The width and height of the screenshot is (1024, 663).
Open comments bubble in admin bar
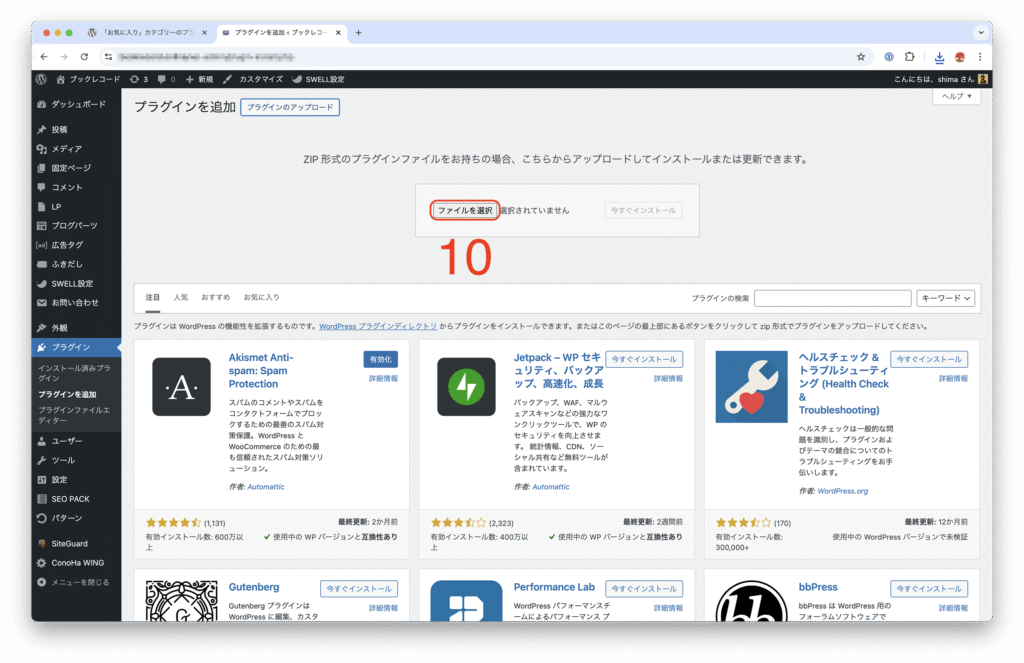[x=167, y=79]
